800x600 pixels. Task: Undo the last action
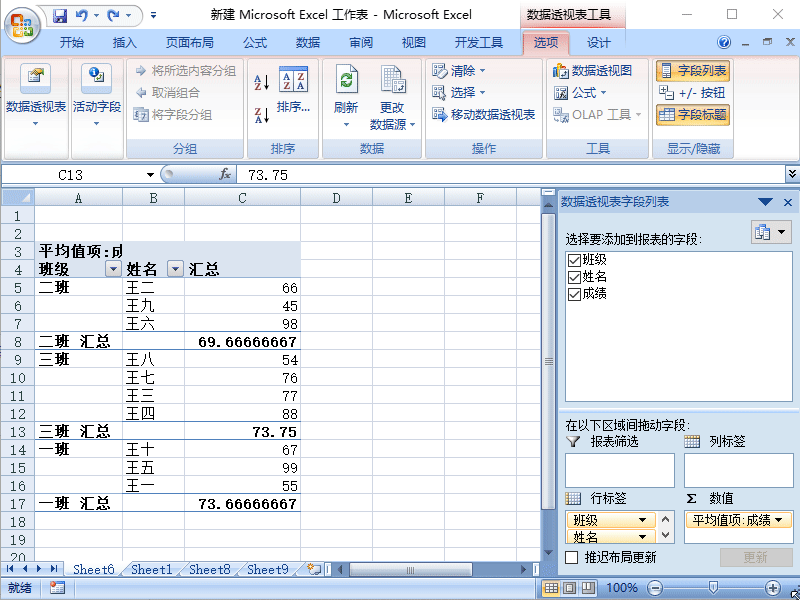(x=82, y=16)
